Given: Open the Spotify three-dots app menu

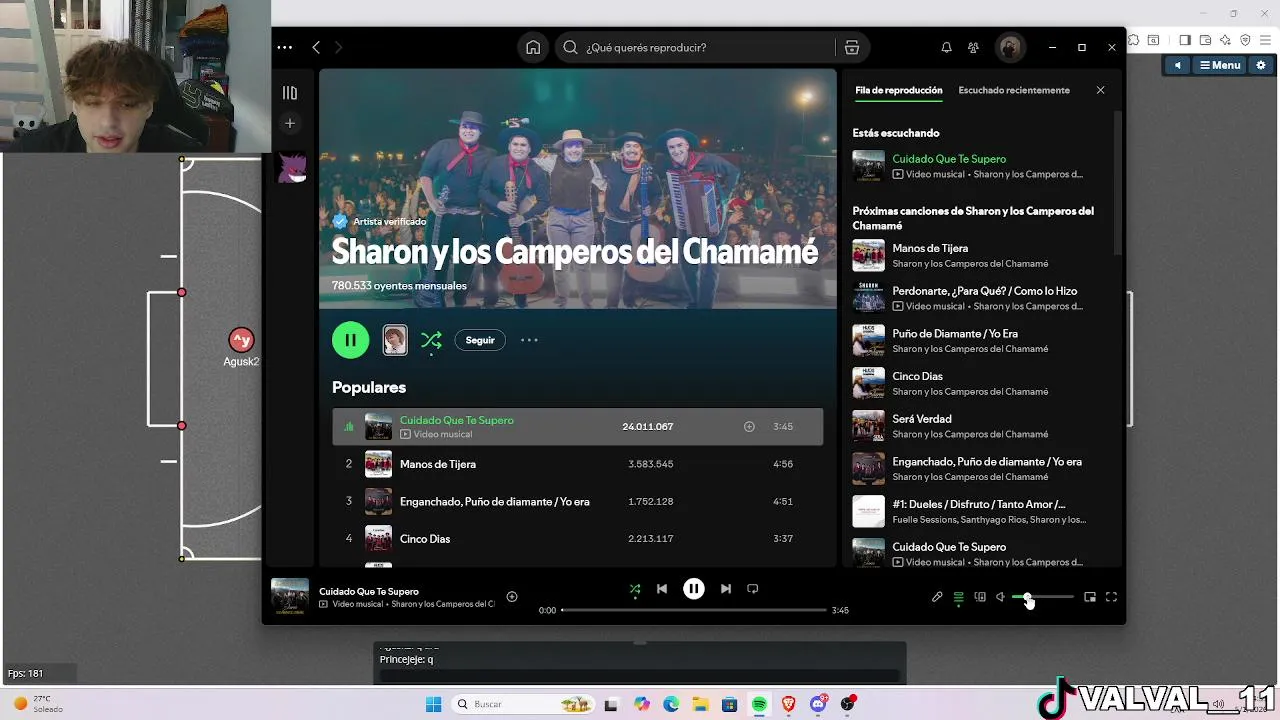Looking at the screenshot, I should point(285,47).
